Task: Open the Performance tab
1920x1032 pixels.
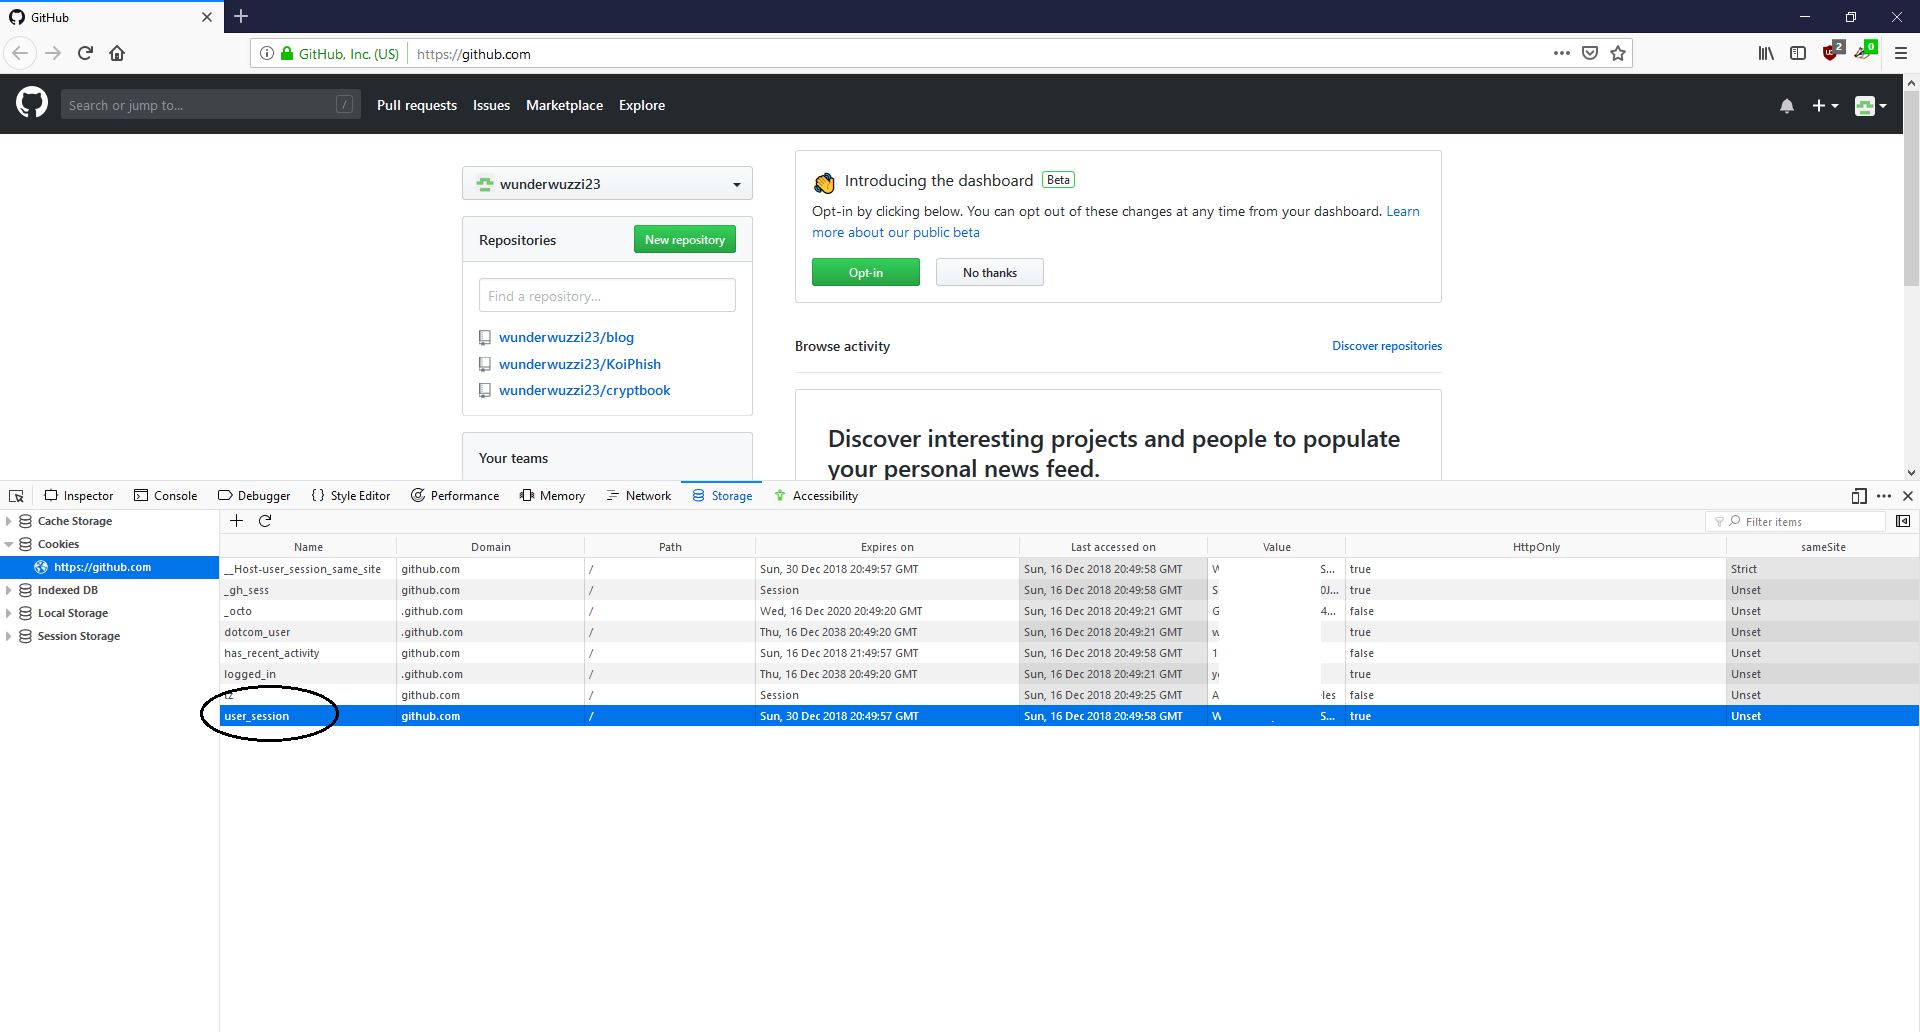Action: tap(455, 496)
